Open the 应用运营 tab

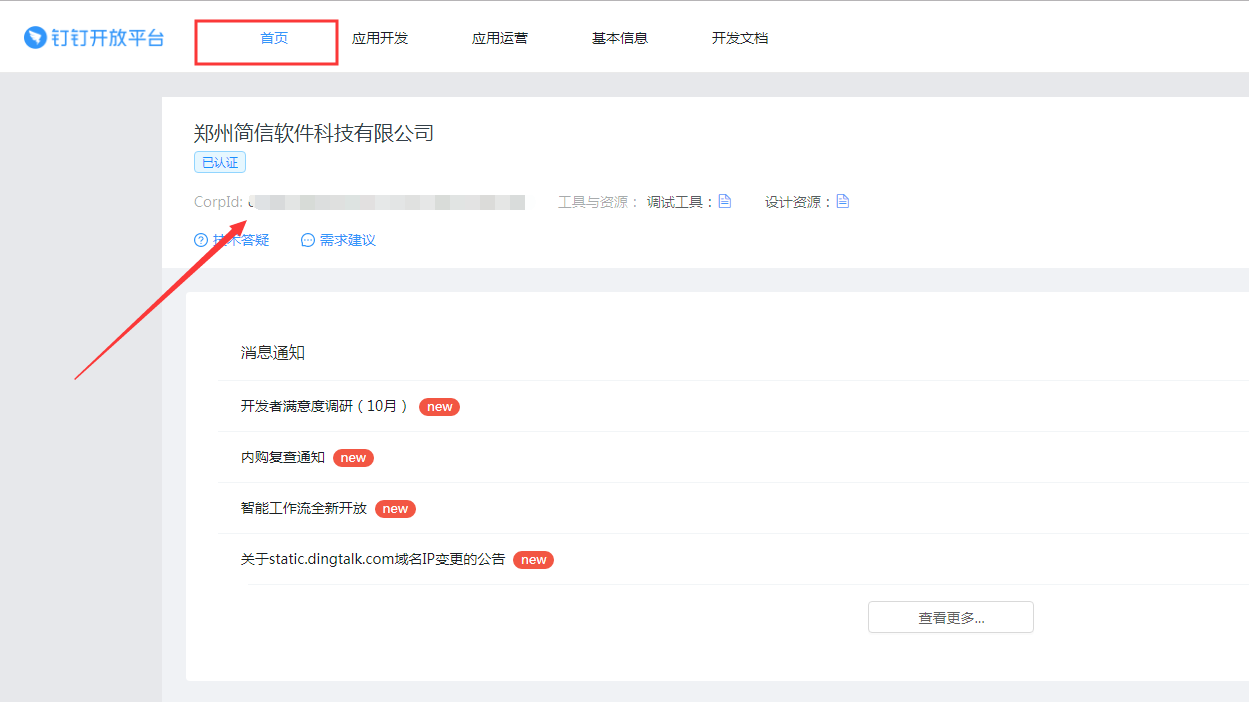[500, 38]
